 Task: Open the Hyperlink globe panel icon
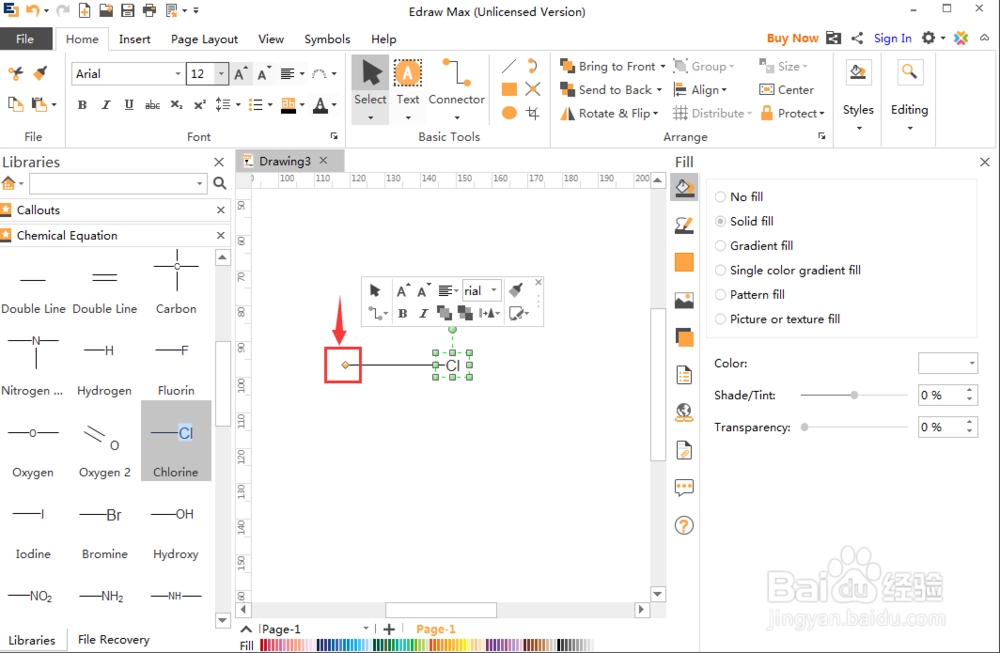coord(684,413)
